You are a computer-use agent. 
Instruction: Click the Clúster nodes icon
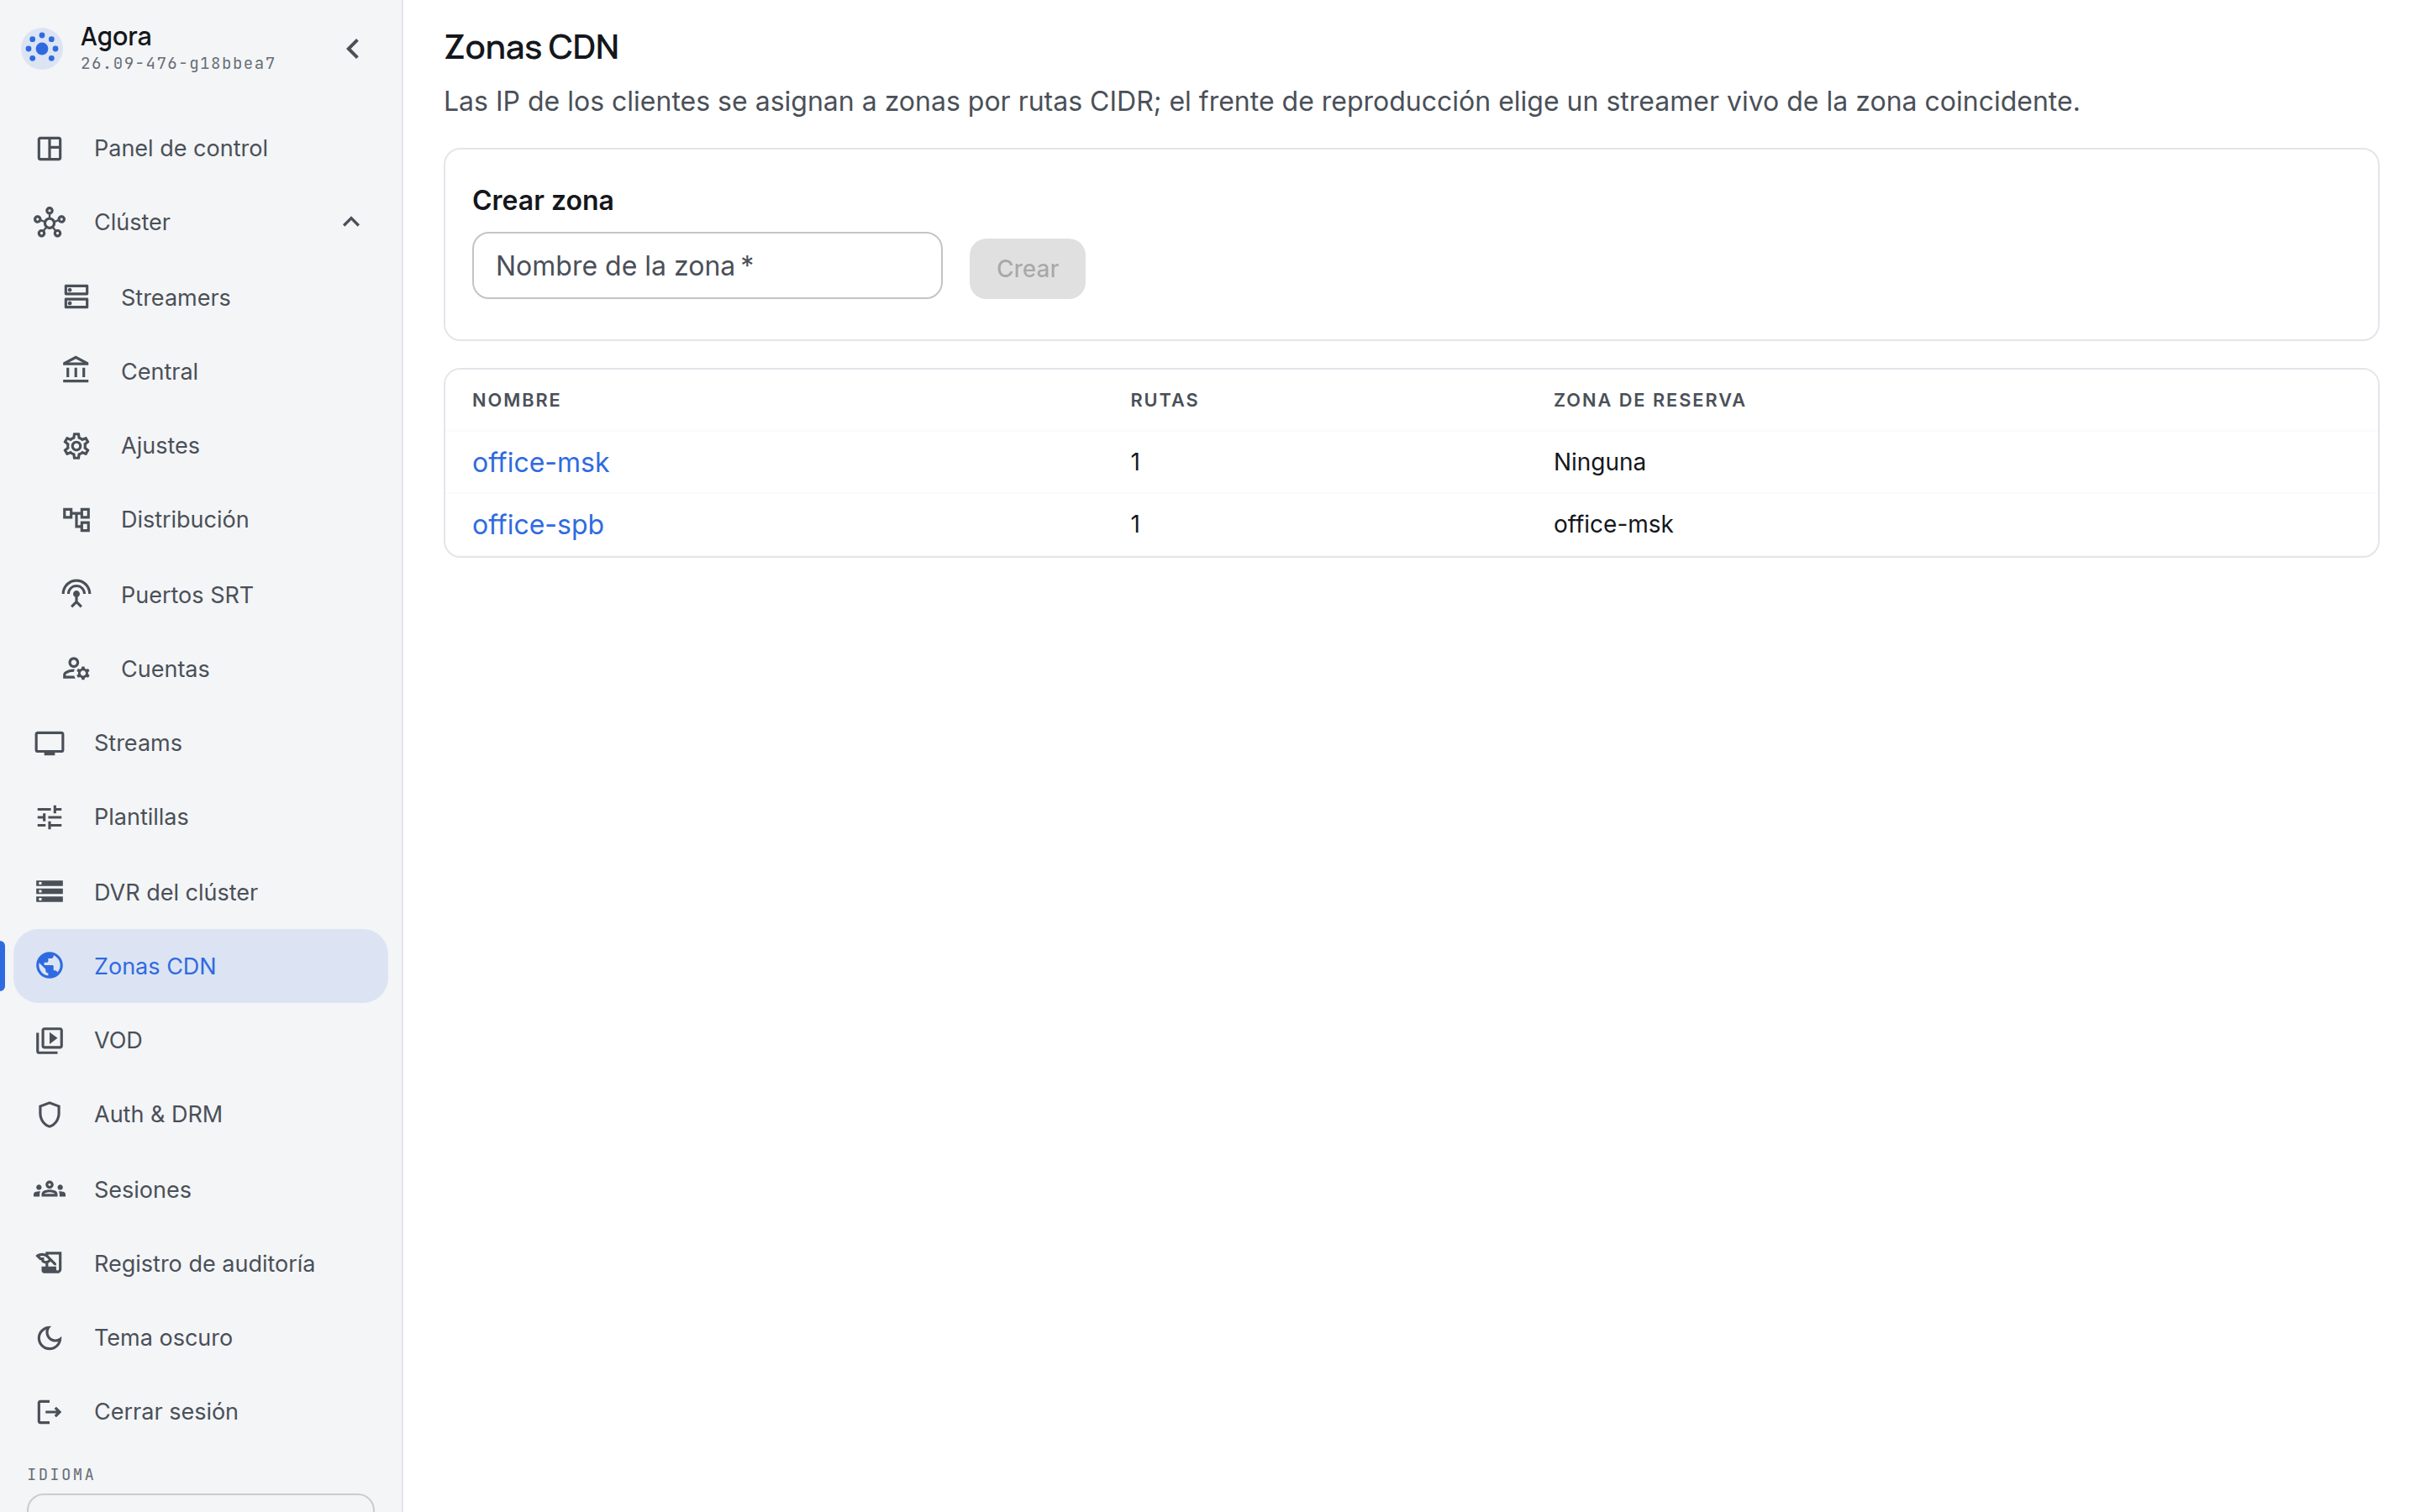[x=49, y=222]
